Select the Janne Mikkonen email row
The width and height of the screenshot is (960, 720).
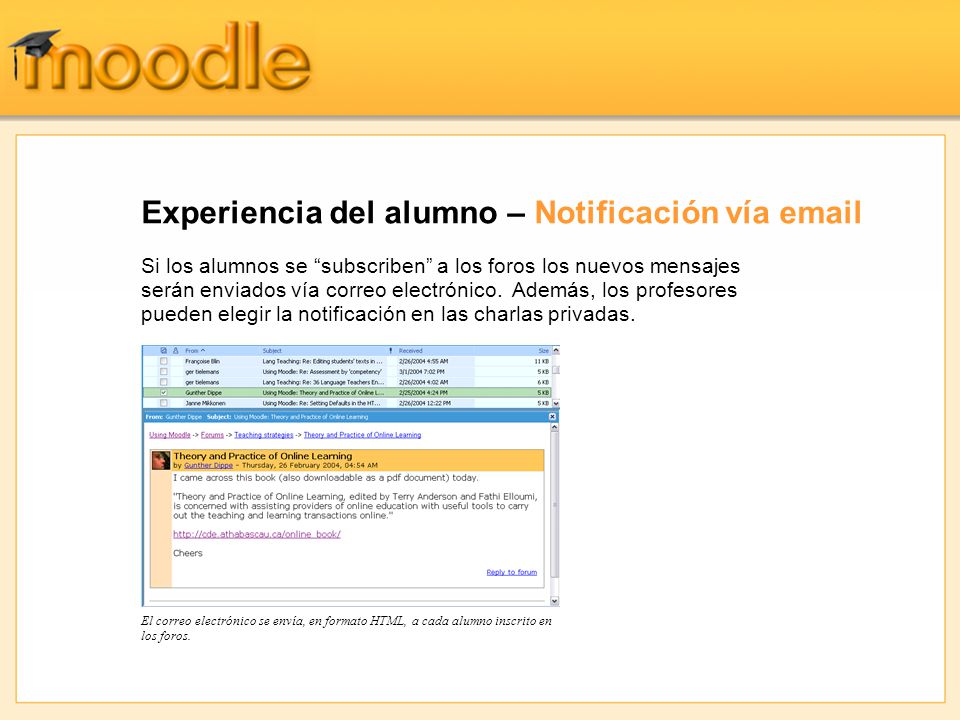point(347,403)
